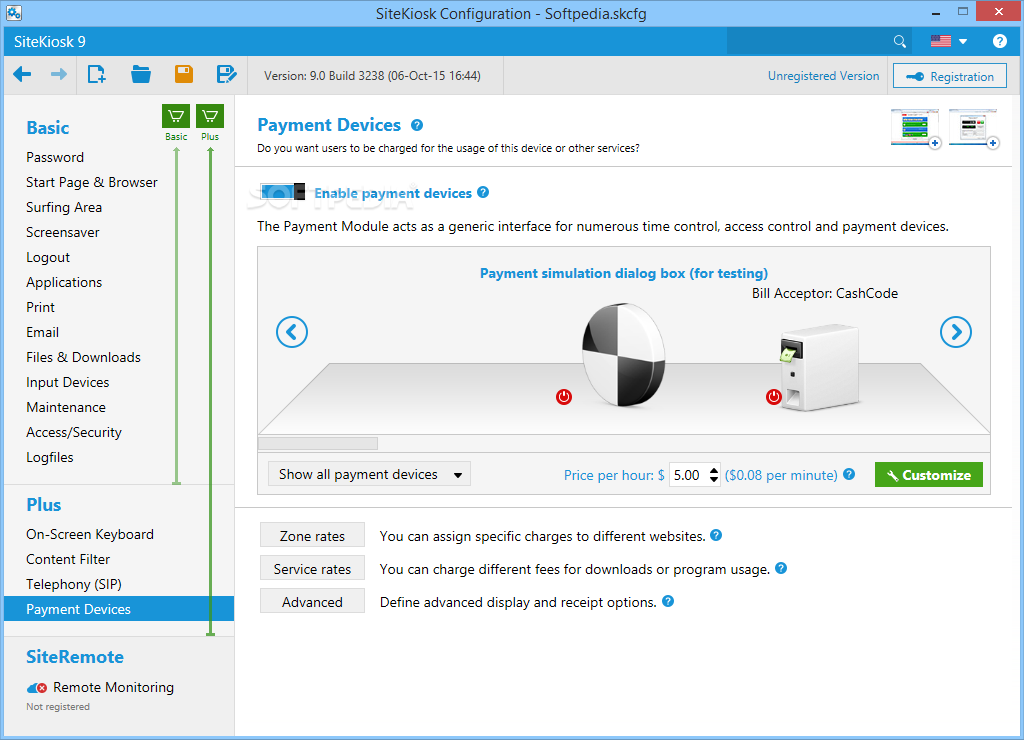Screen dimensions: 1024x740
Task: Open the second preview screenshot thumbnail
Action: point(973,128)
